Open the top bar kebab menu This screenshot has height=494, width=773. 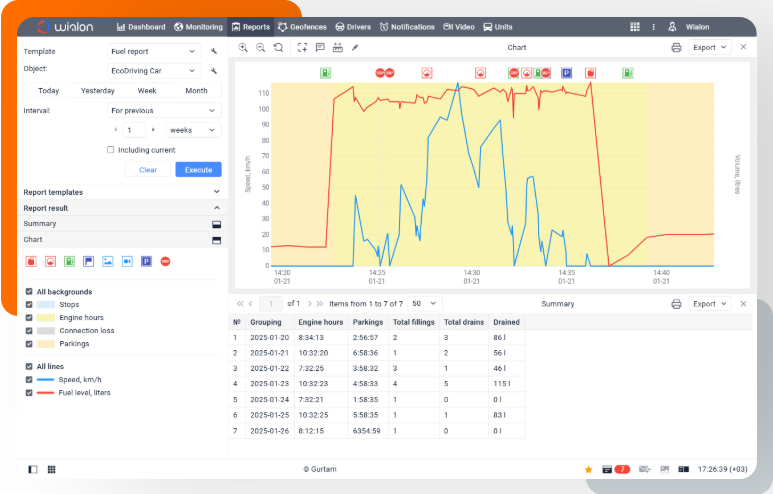coord(654,27)
